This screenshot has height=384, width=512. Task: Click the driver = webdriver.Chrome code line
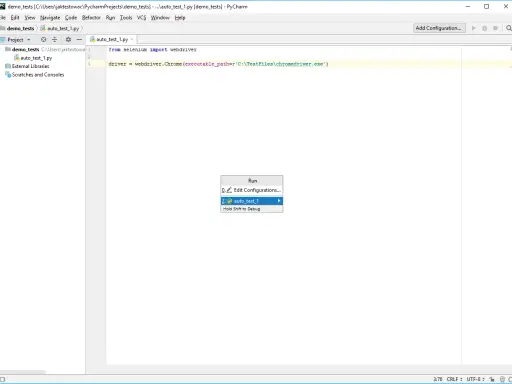218,64
